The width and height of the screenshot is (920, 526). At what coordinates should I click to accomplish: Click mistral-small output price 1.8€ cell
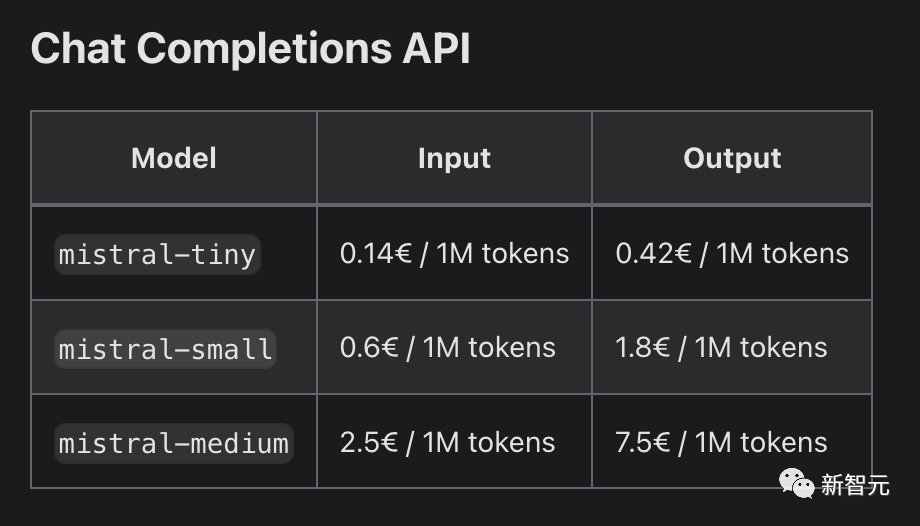(x=732, y=348)
